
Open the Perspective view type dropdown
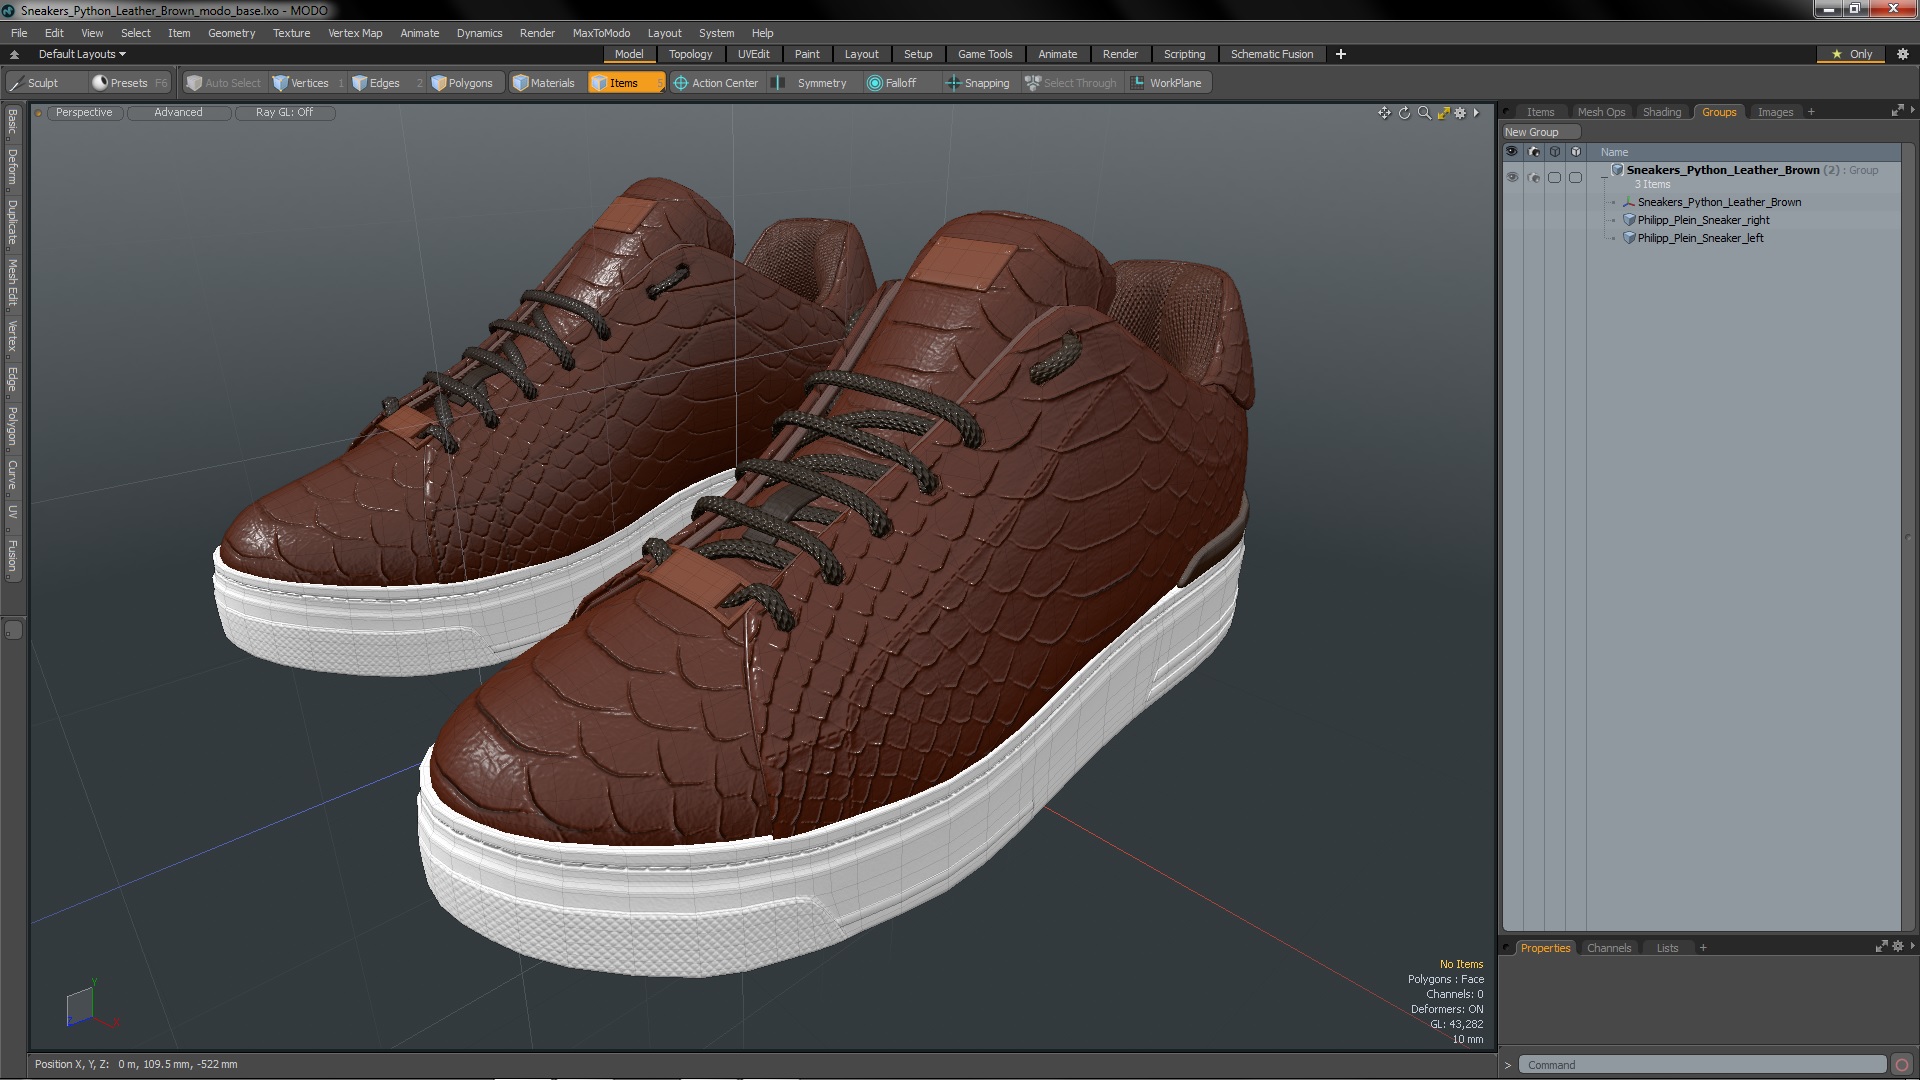[84, 112]
